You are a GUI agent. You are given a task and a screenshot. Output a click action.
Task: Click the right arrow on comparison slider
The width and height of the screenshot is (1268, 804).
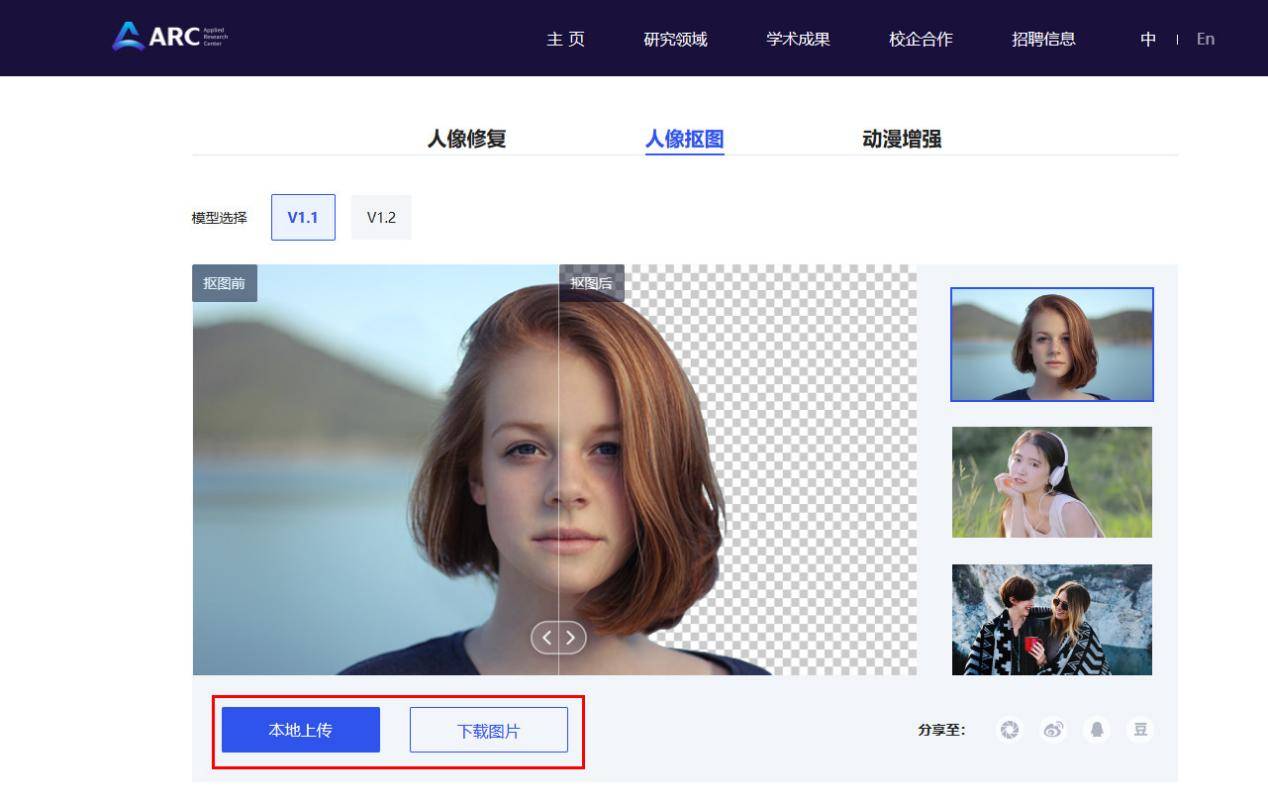pyautogui.click(x=570, y=637)
